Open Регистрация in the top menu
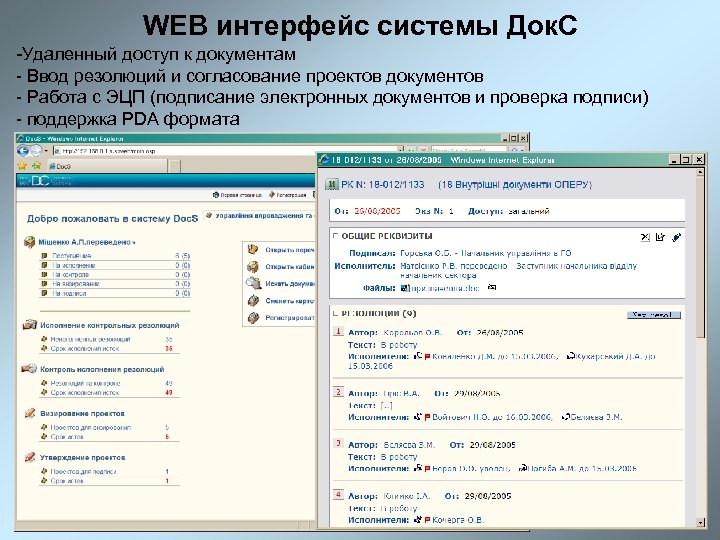 [x=287, y=195]
